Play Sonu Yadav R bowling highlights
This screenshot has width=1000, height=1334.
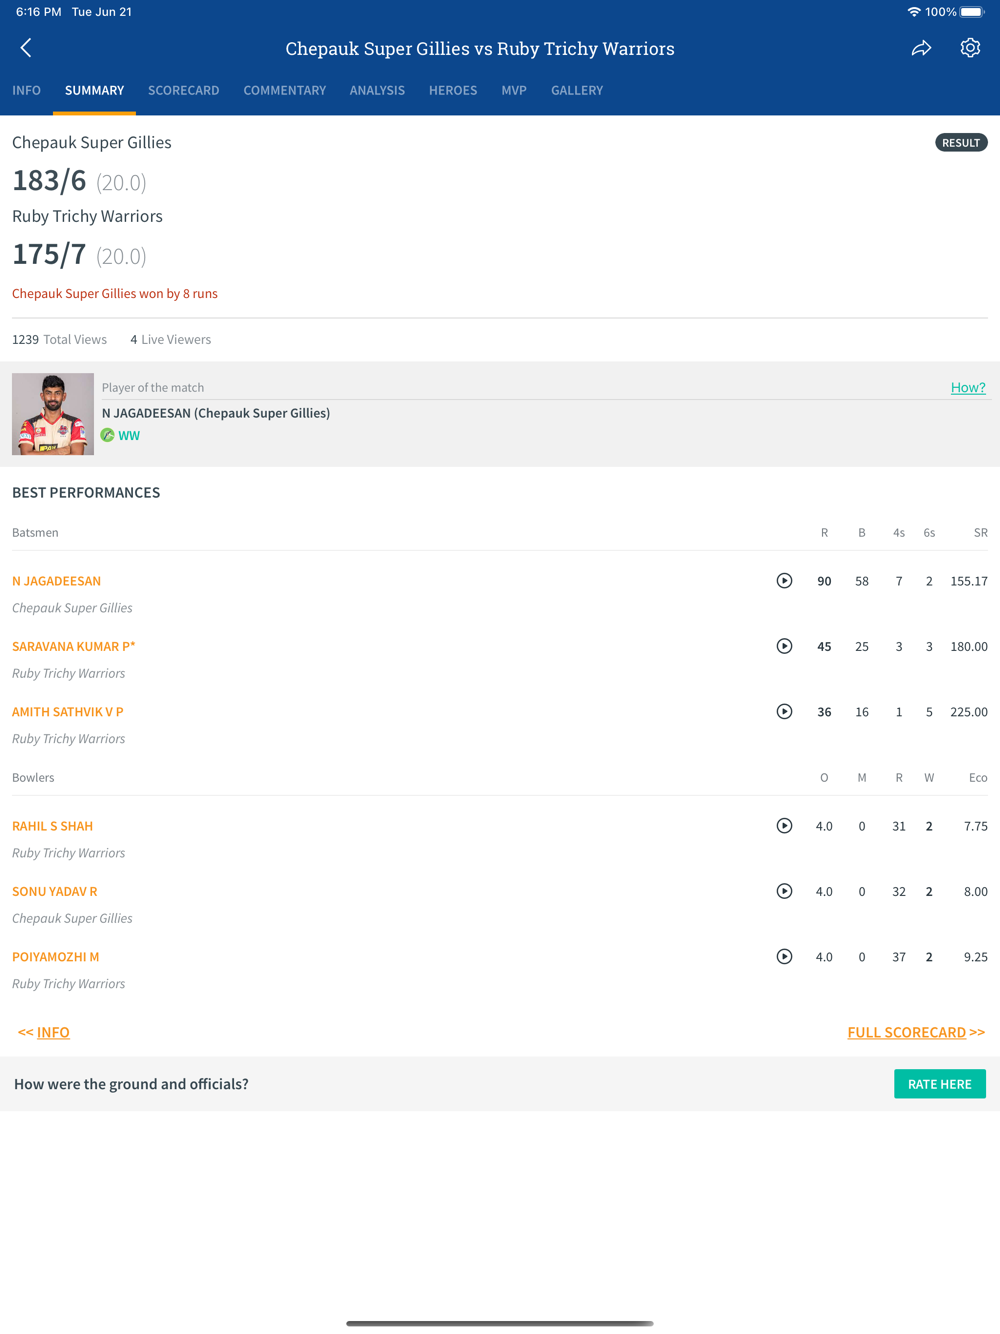pos(785,891)
